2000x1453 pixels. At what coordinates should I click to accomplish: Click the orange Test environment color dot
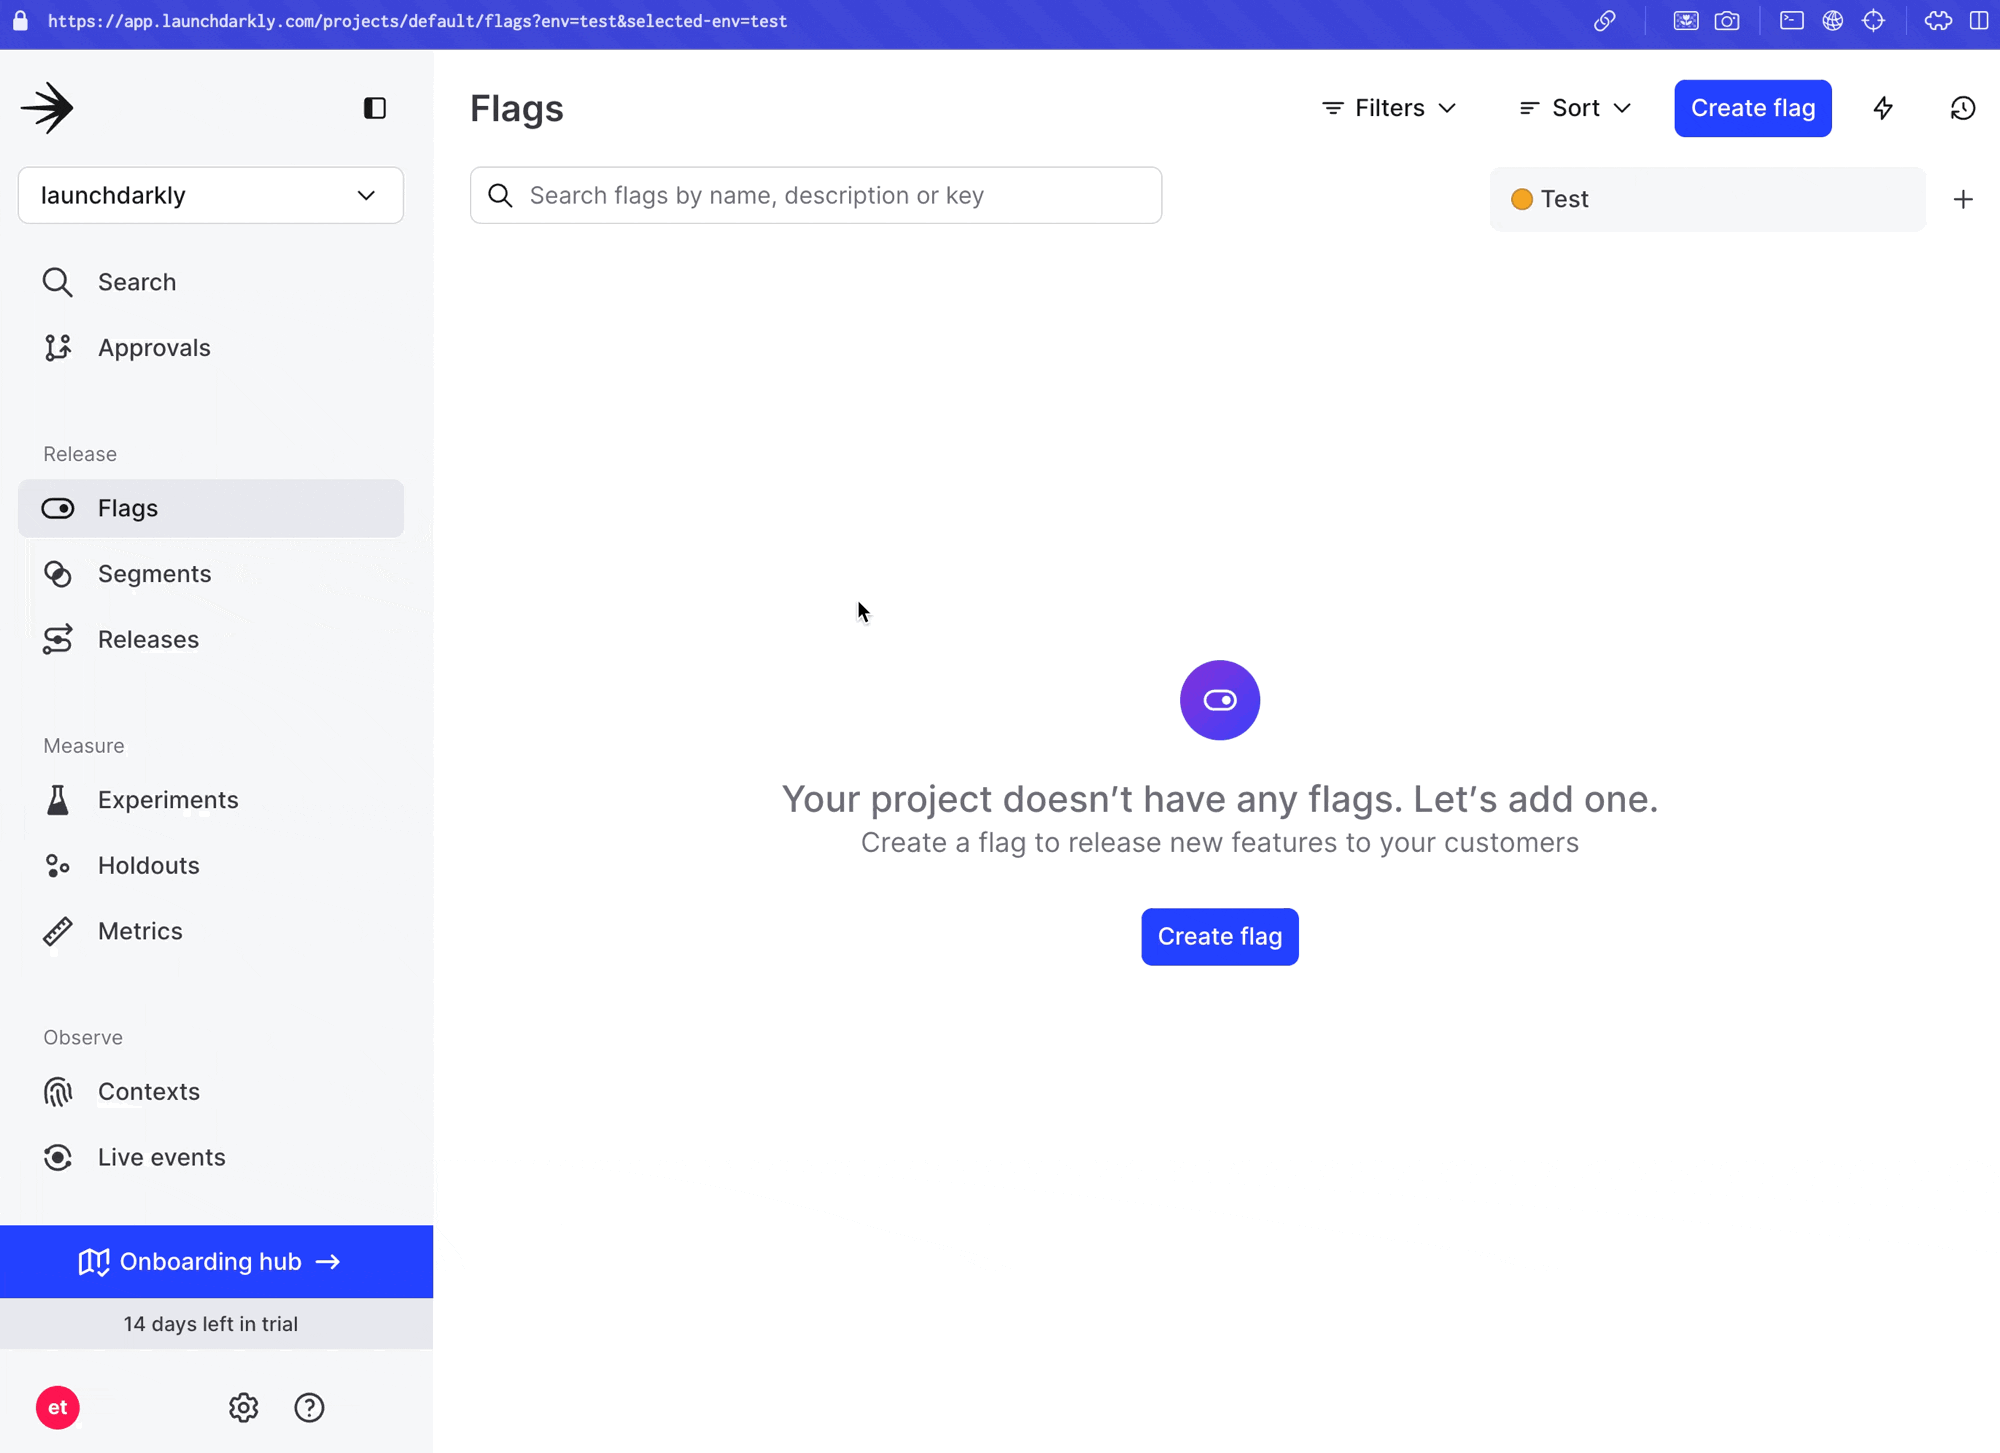pyautogui.click(x=1522, y=199)
